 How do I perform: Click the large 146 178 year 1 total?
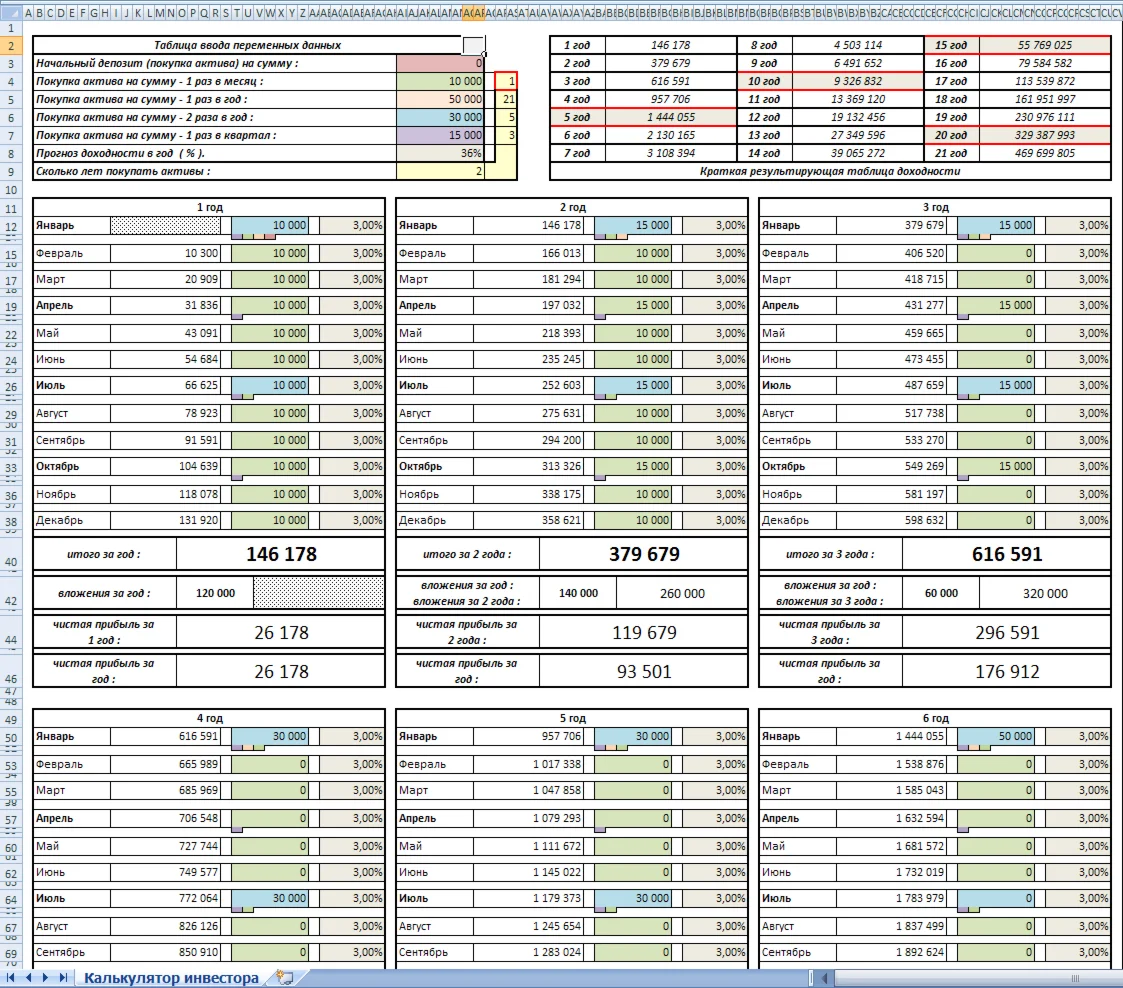tap(281, 554)
